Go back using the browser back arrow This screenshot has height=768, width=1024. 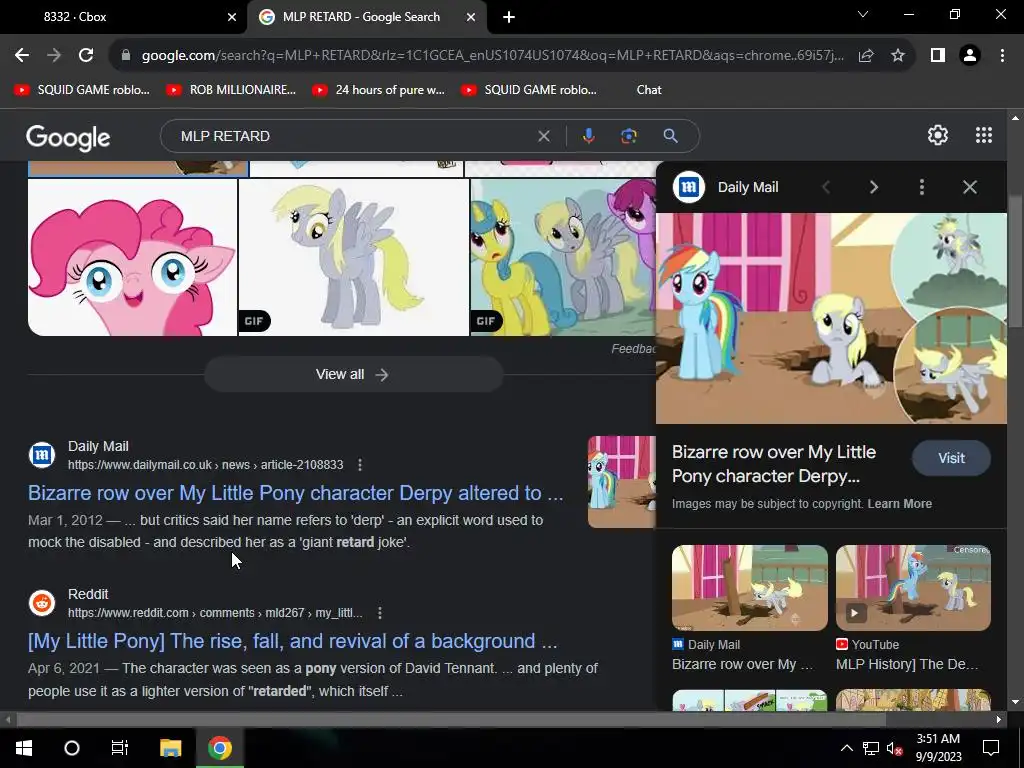point(22,56)
